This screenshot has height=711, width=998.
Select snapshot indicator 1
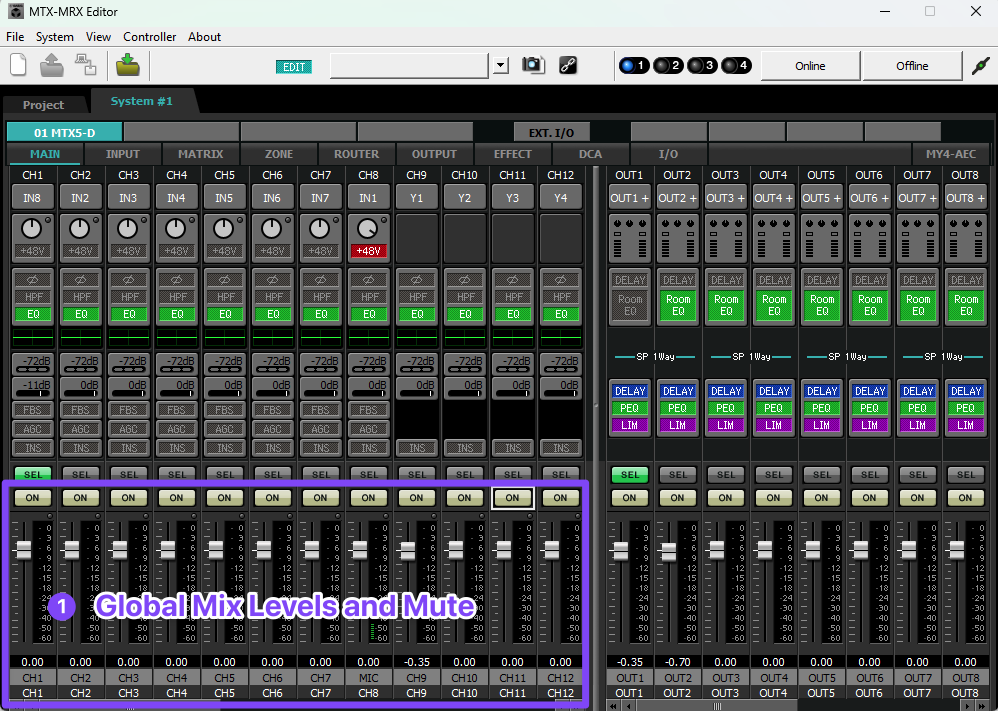[x=634, y=65]
